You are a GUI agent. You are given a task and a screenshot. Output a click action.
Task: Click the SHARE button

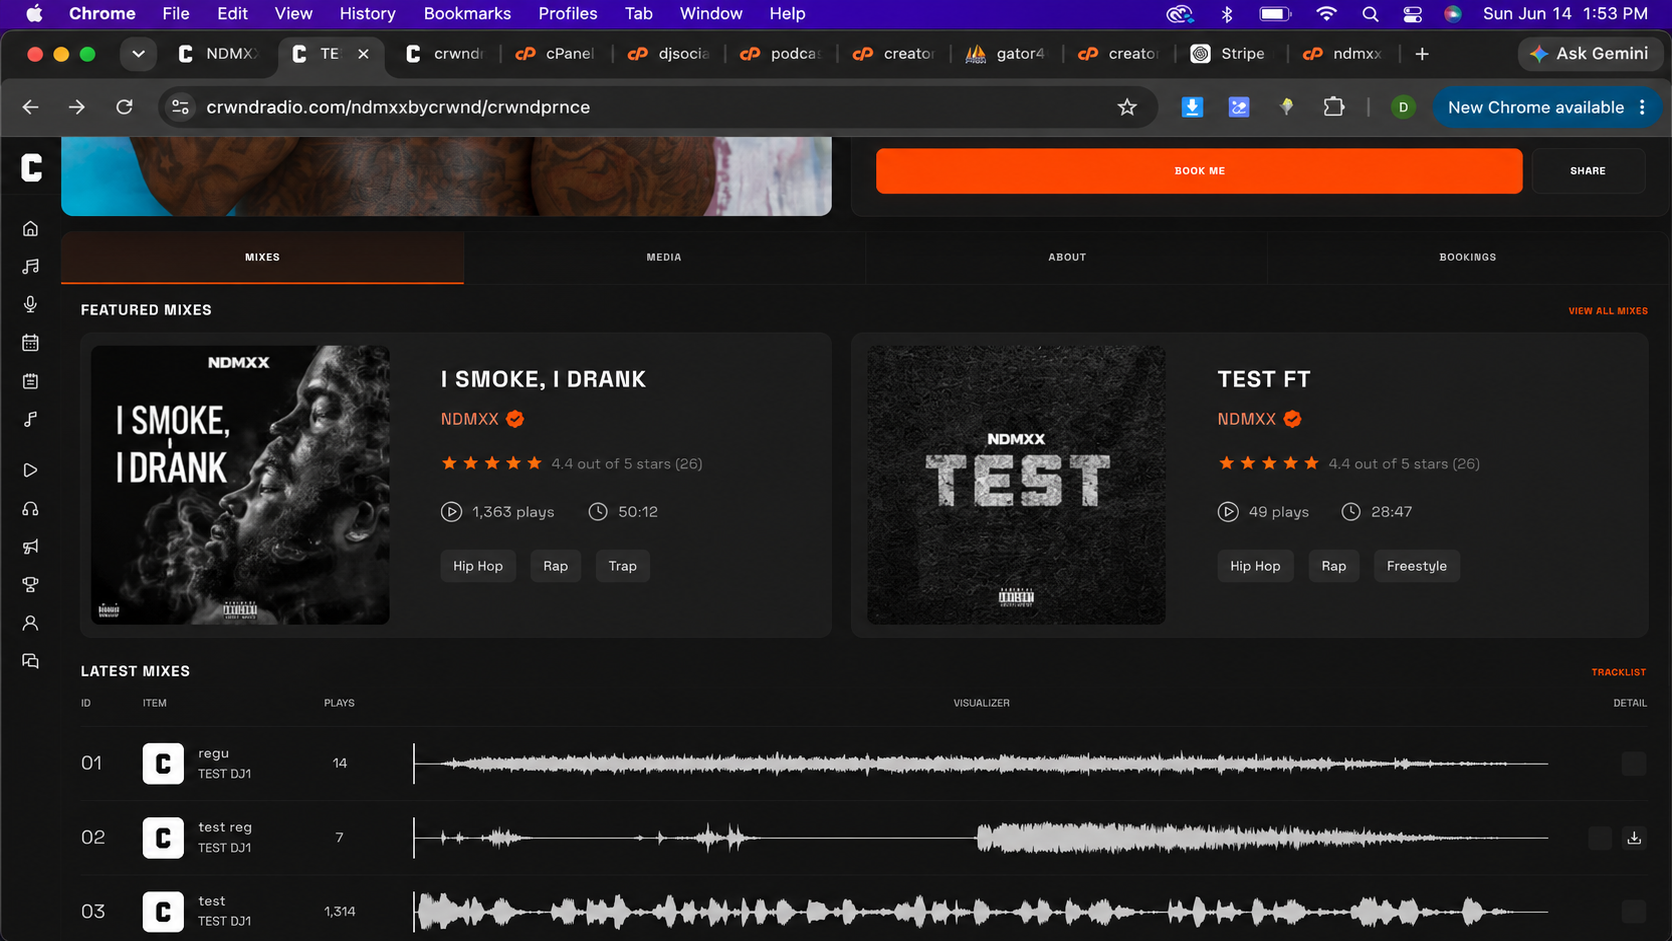(1588, 171)
